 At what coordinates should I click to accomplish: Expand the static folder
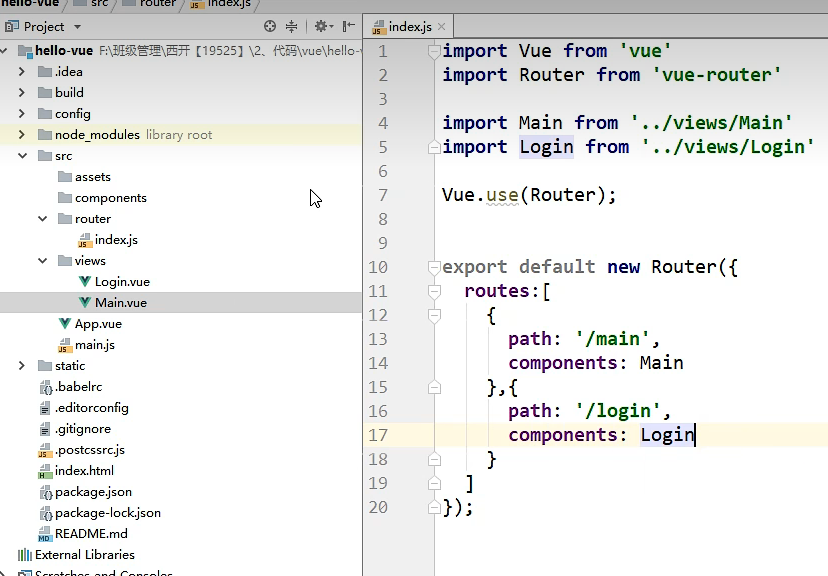click(22, 365)
